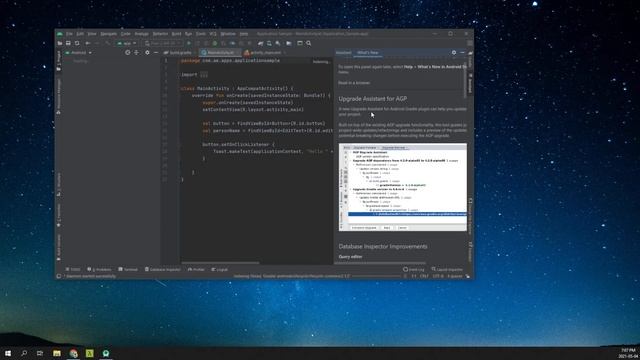Image resolution: width=640 pixels, height=360 pixels.
Task: Open the app run configuration dropdown
Action: [x=127, y=43]
